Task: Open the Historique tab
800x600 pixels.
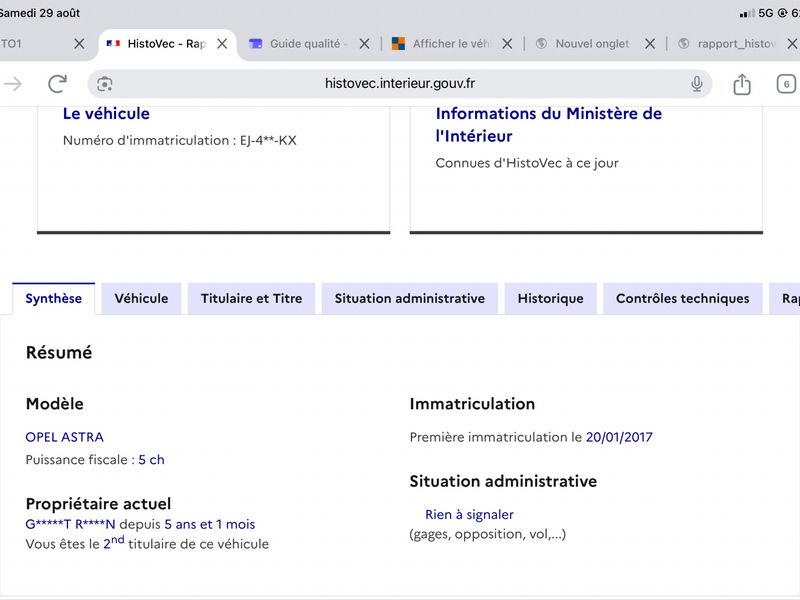Action: (551, 298)
